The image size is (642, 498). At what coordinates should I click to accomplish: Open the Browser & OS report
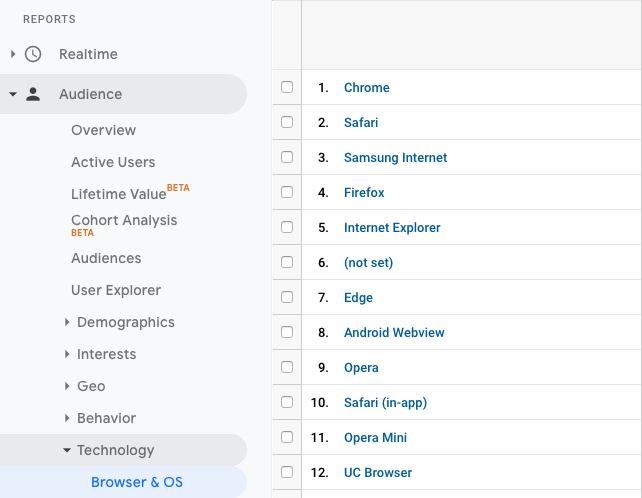coord(137,482)
